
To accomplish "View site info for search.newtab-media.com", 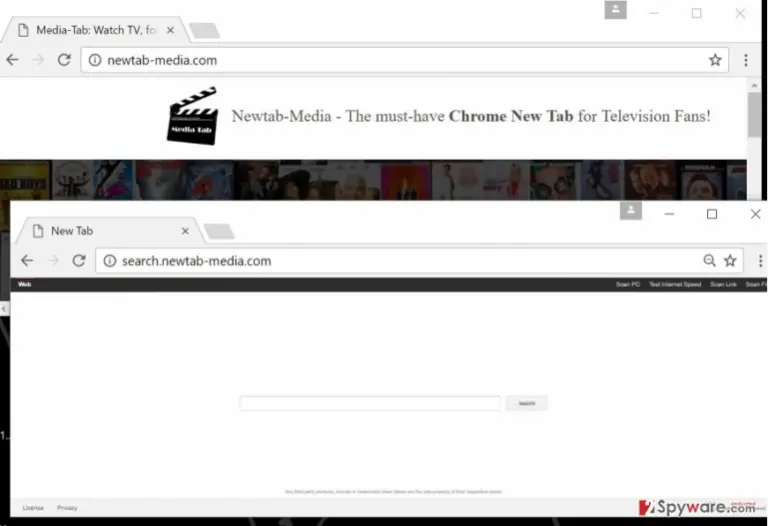I will coord(110,261).
